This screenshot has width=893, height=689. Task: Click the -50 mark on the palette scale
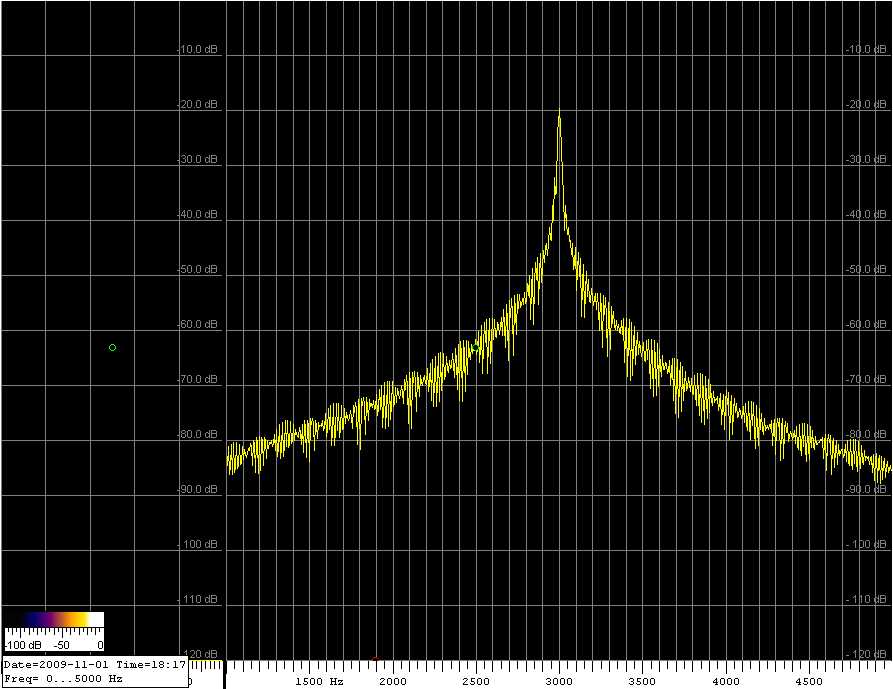click(x=62, y=645)
